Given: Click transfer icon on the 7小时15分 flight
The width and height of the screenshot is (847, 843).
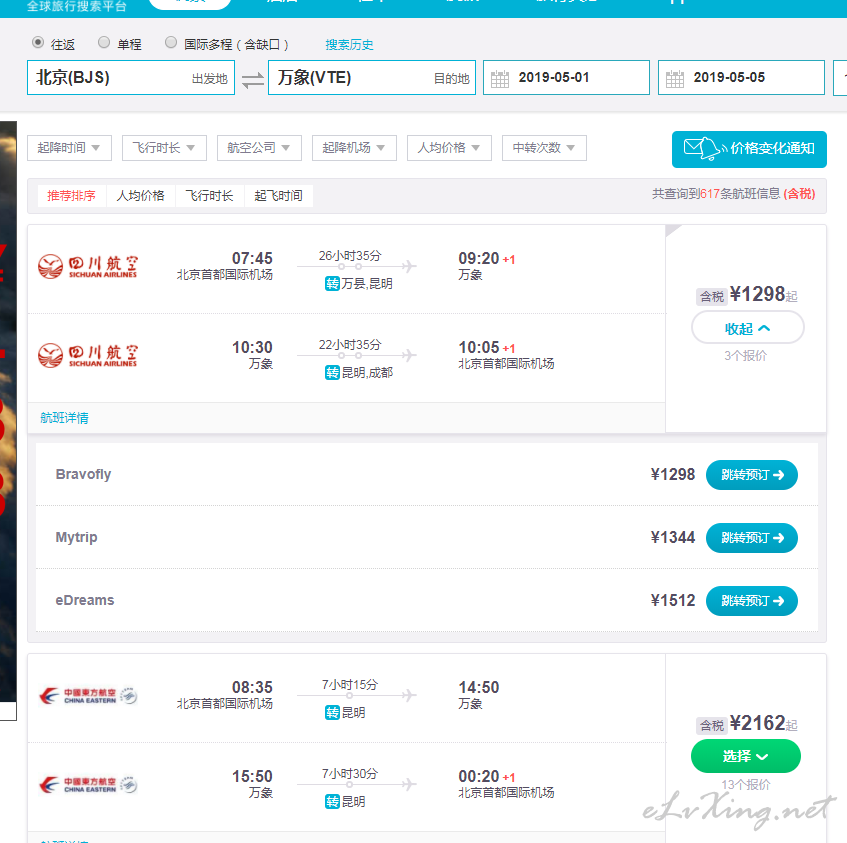Looking at the screenshot, I should (332, 713).
